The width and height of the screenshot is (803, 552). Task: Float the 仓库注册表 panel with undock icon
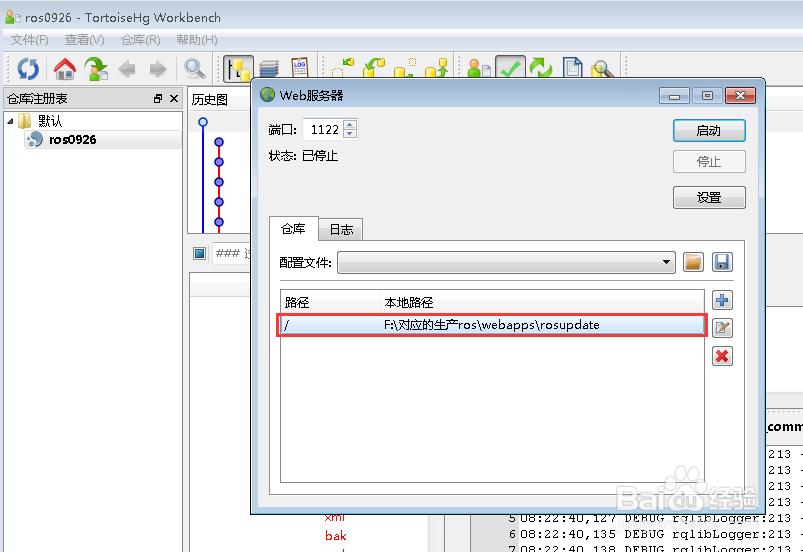[158, 98]
